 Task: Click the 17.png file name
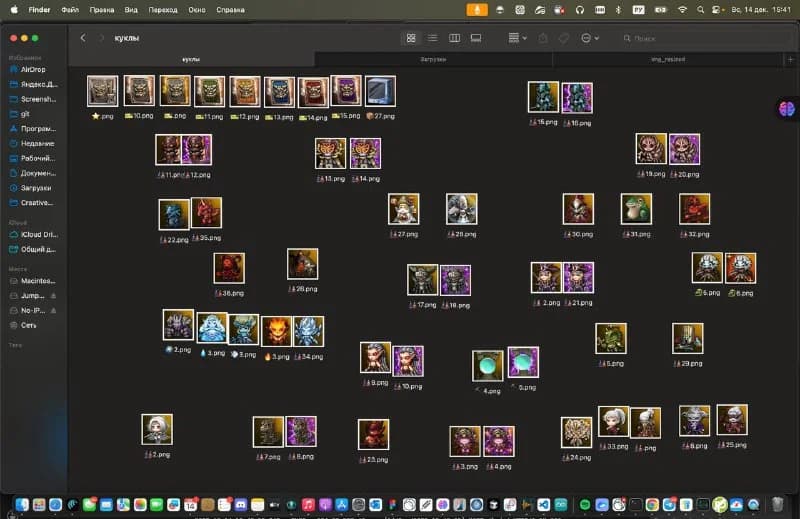423,305
